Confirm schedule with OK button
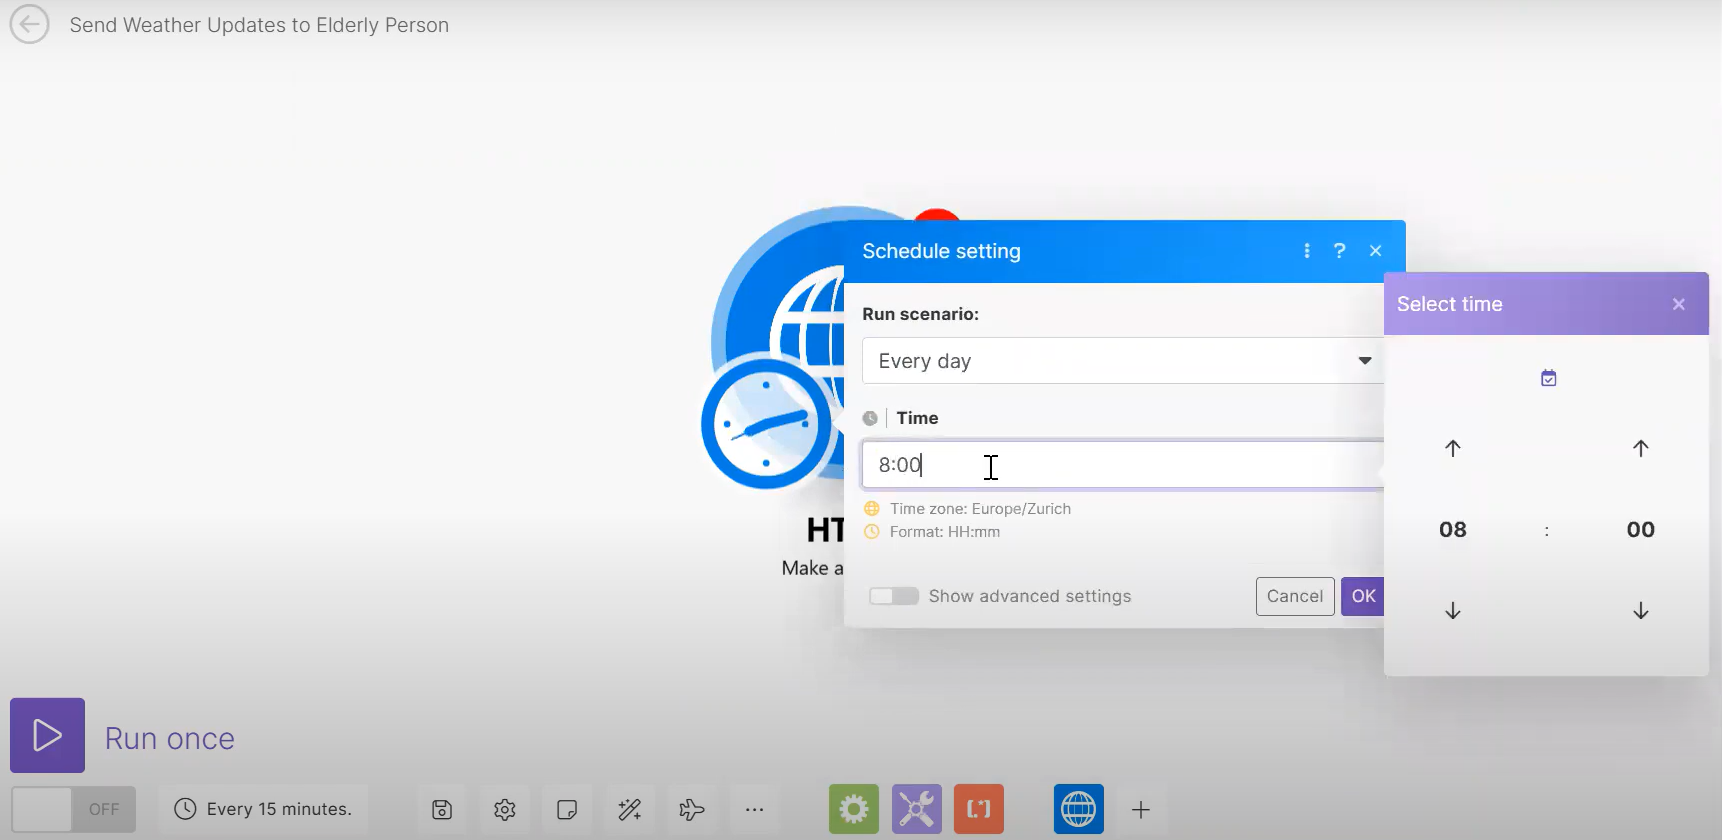 pyautogui.click(x=1363, y=596)
